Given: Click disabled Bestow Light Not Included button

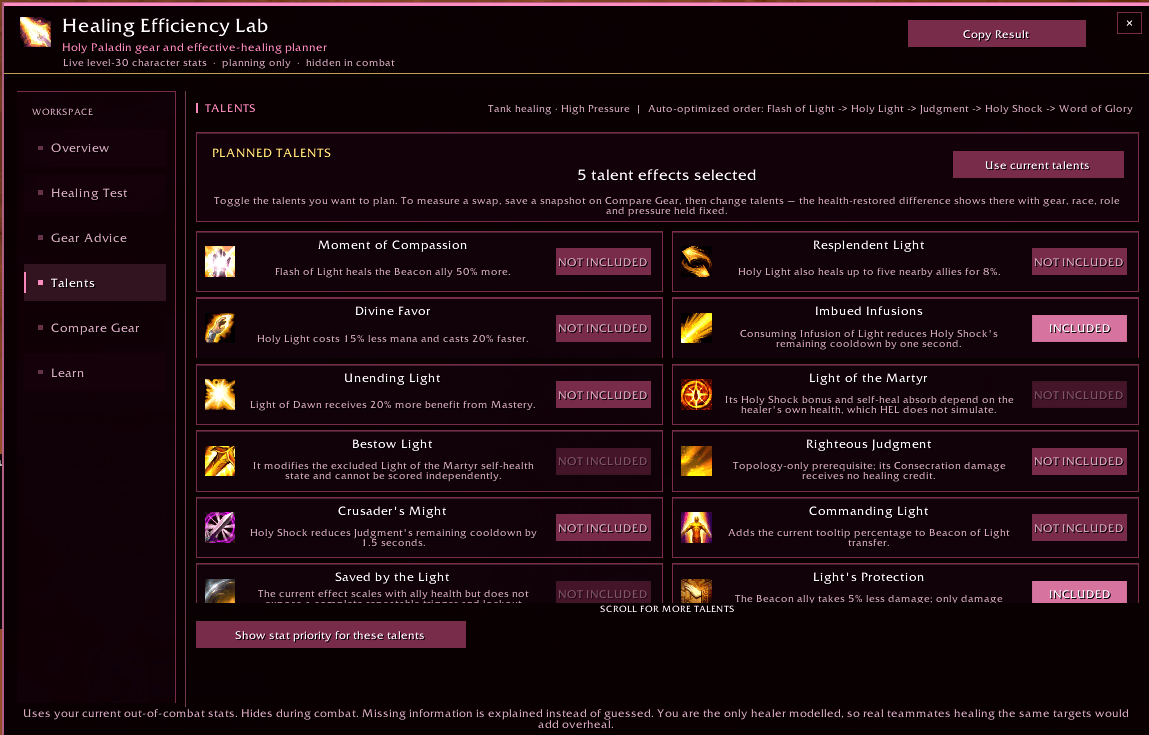Looking at the screenshot, I should [x=603, y=461].
